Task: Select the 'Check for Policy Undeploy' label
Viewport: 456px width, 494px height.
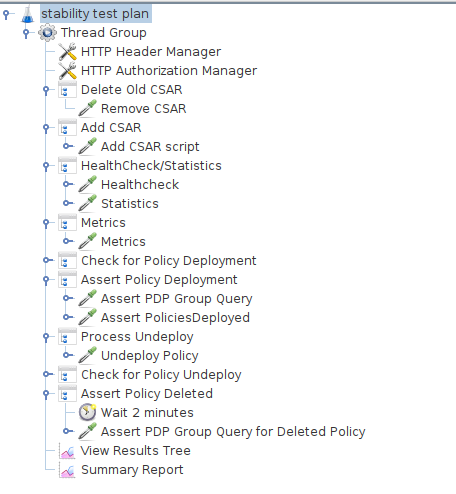Action: 161,375
